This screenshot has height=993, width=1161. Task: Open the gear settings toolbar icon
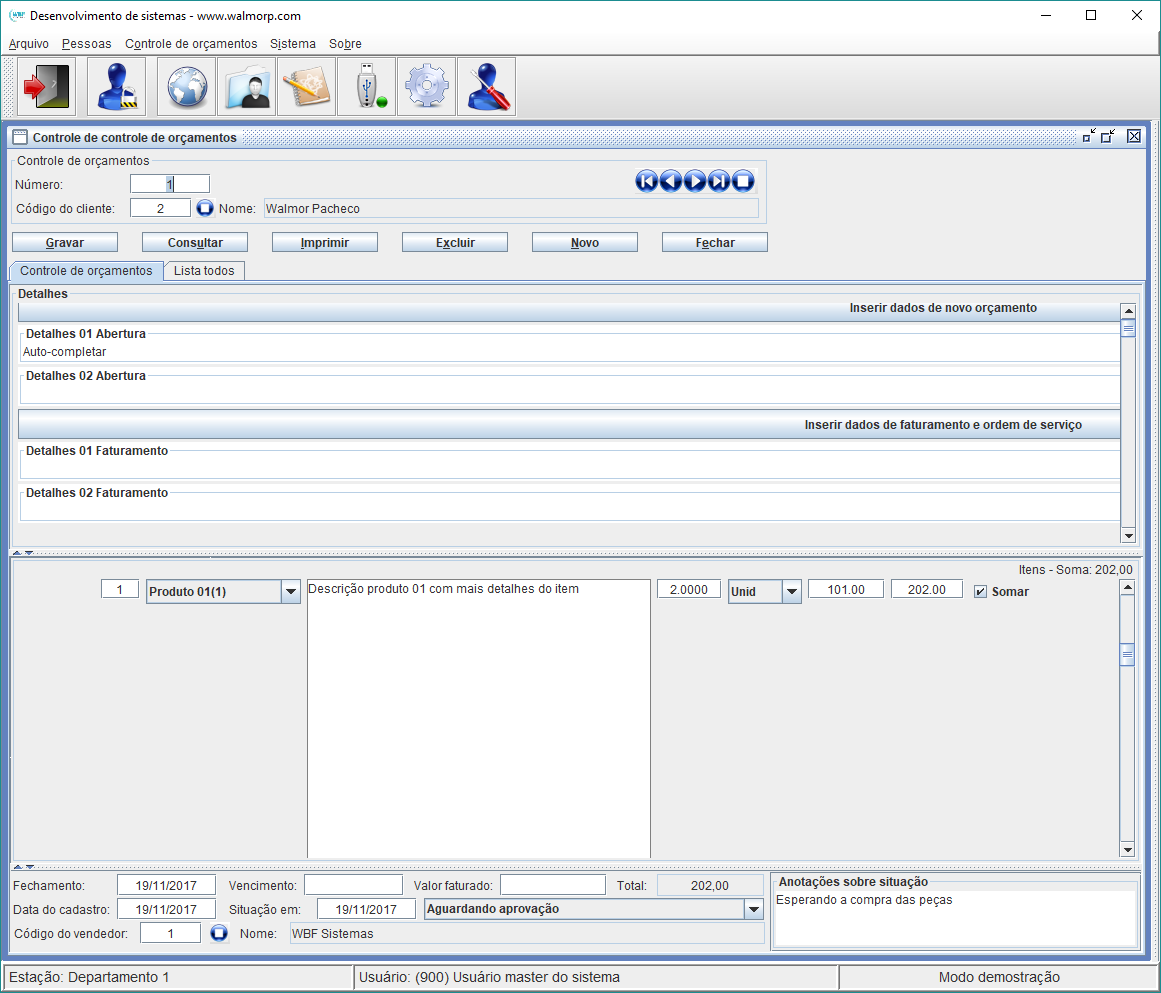(x=426, y=87)
